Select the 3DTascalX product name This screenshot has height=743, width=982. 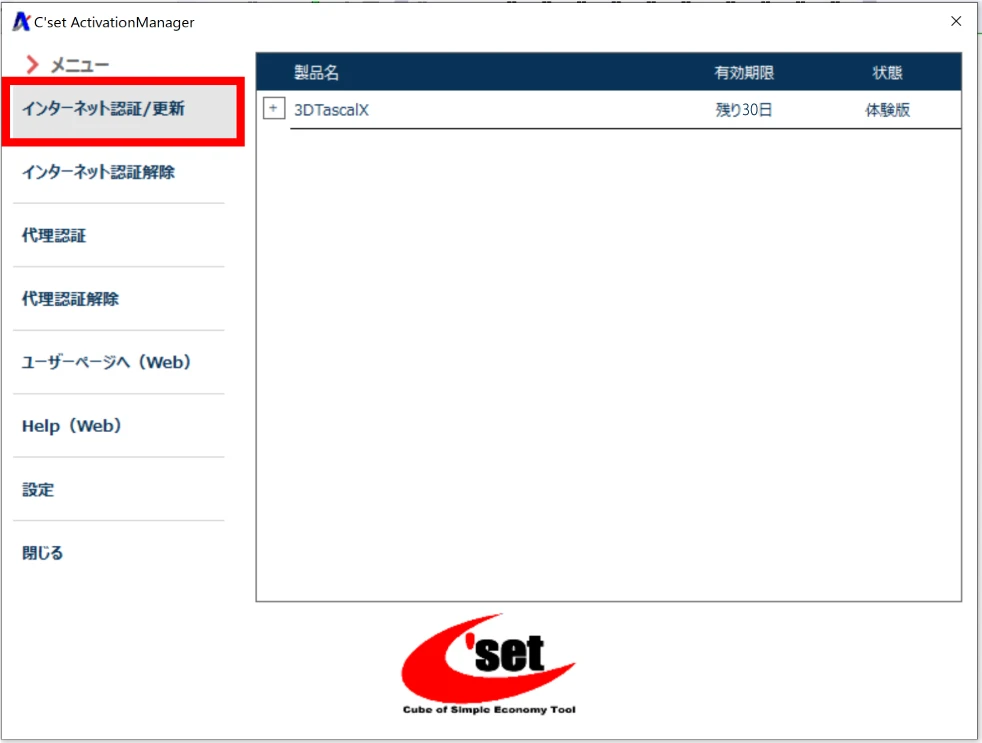pyautogui.click(x=331, y=110)
